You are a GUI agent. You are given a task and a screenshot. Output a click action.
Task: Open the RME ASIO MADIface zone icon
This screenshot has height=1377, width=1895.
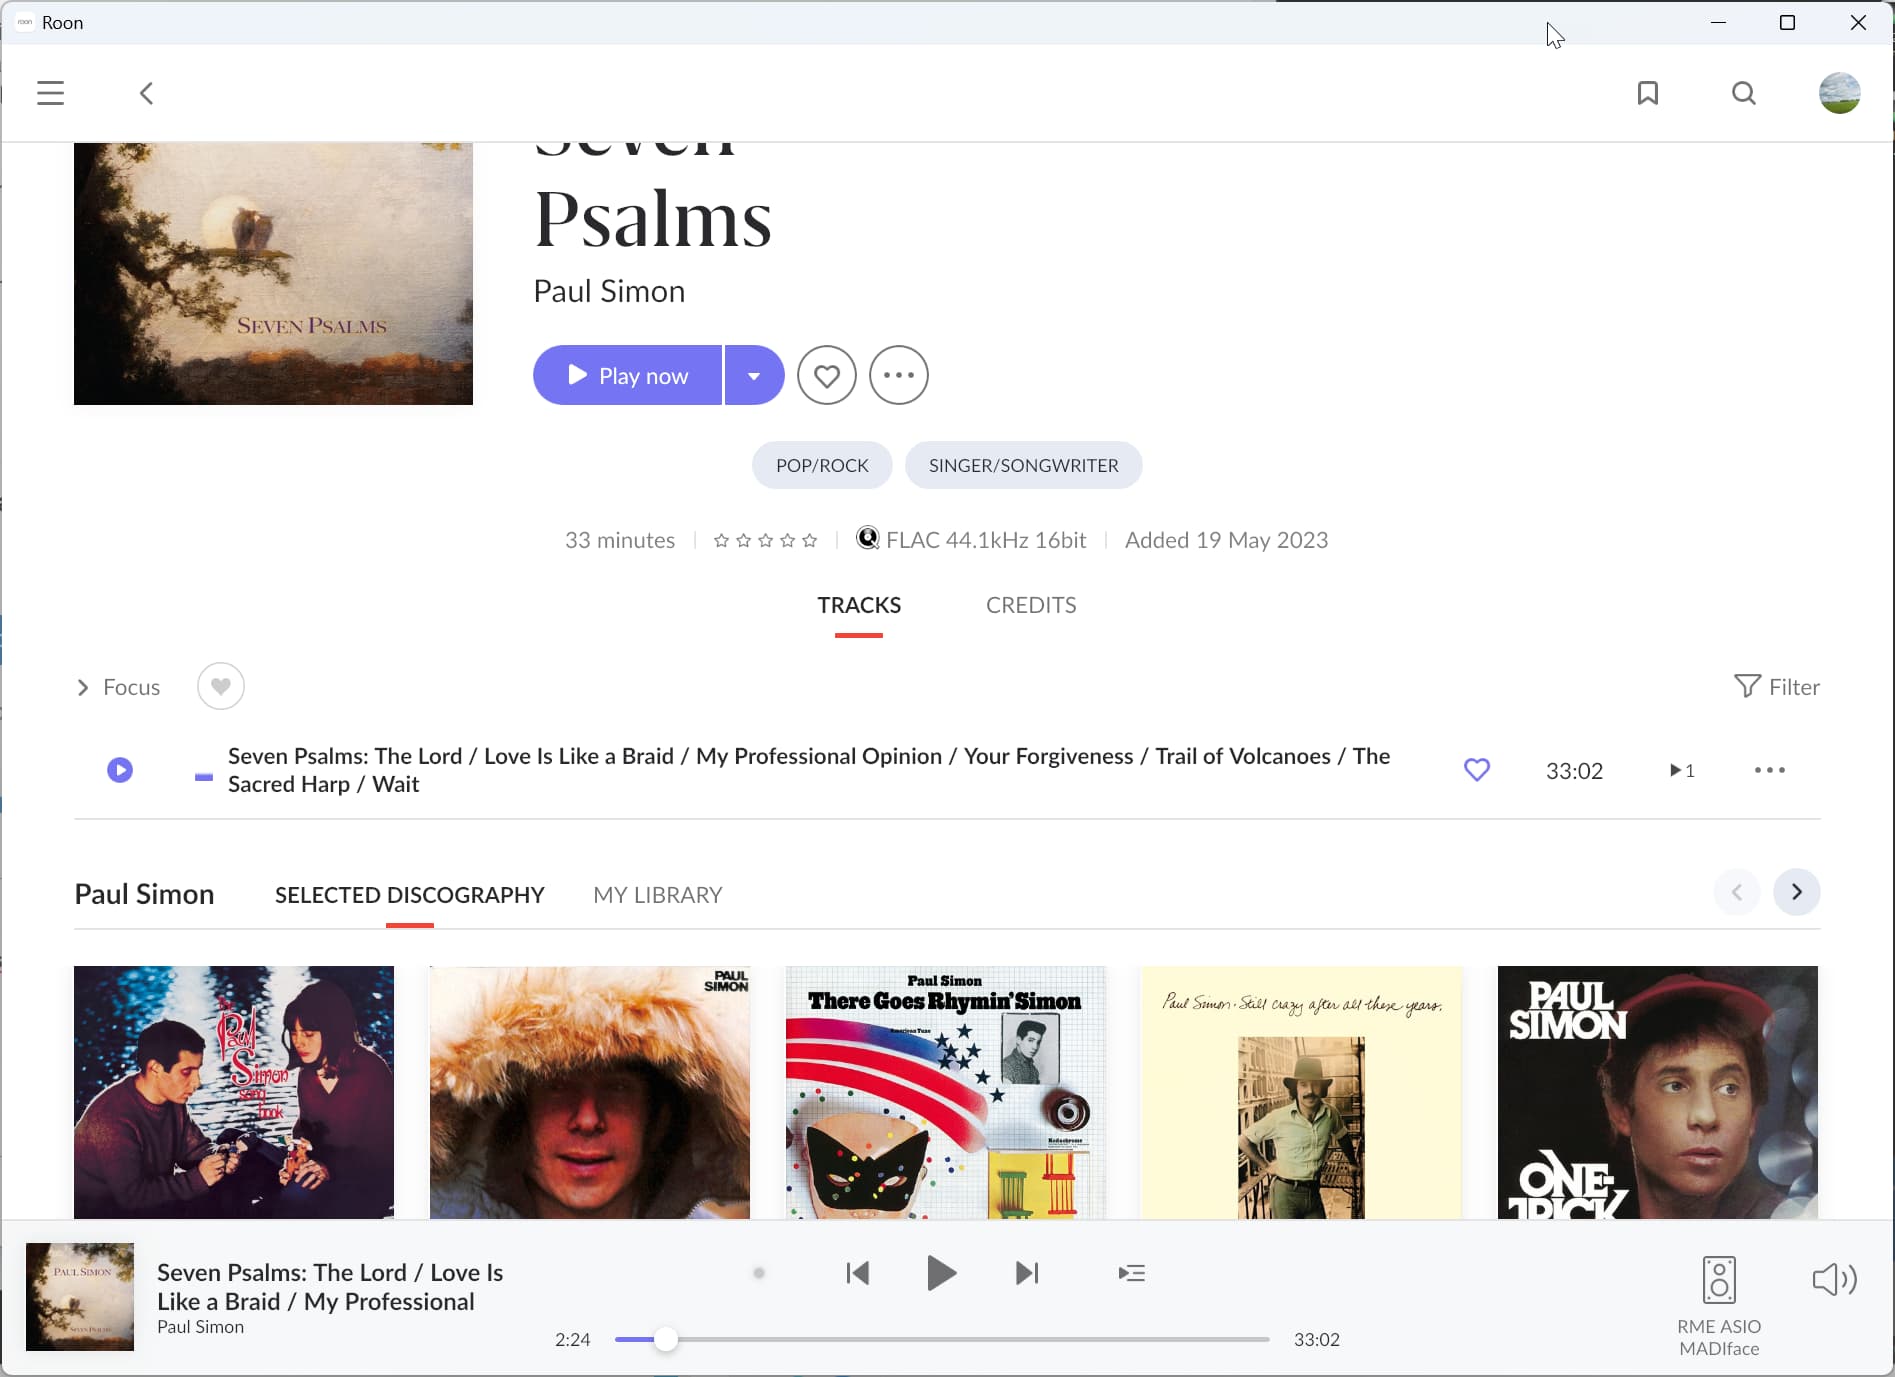1718,1279
